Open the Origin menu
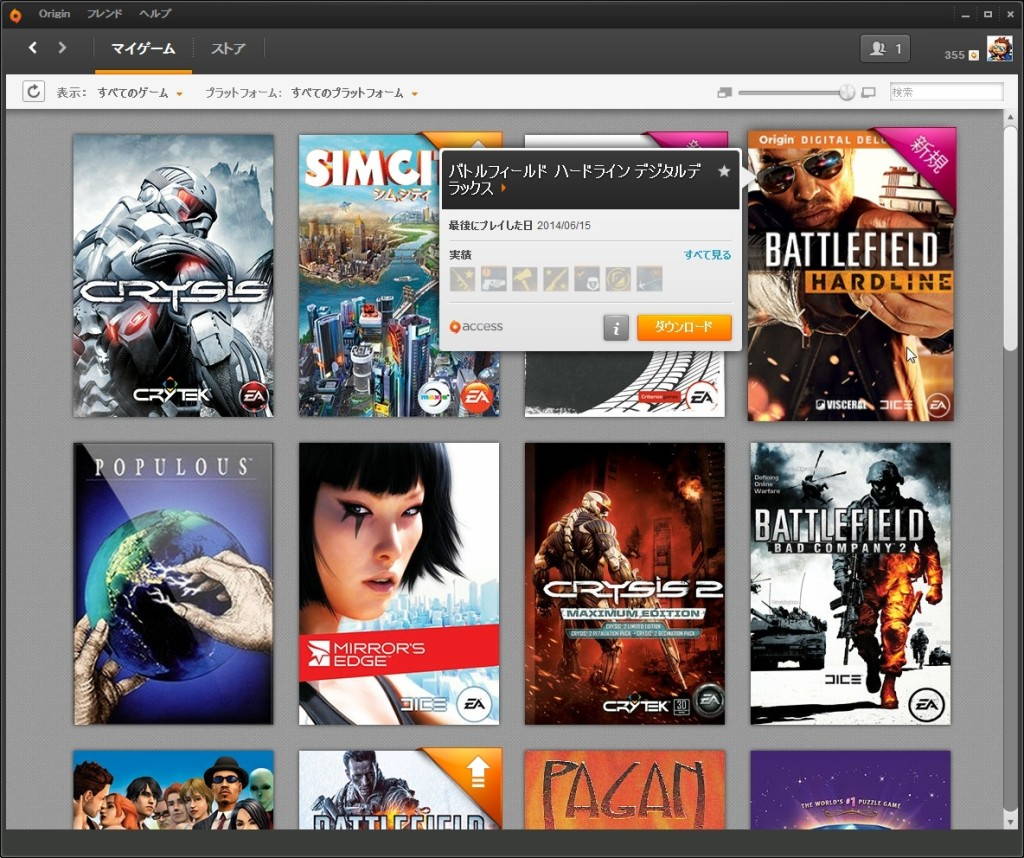1024x858 pixels. pos(54,14)
